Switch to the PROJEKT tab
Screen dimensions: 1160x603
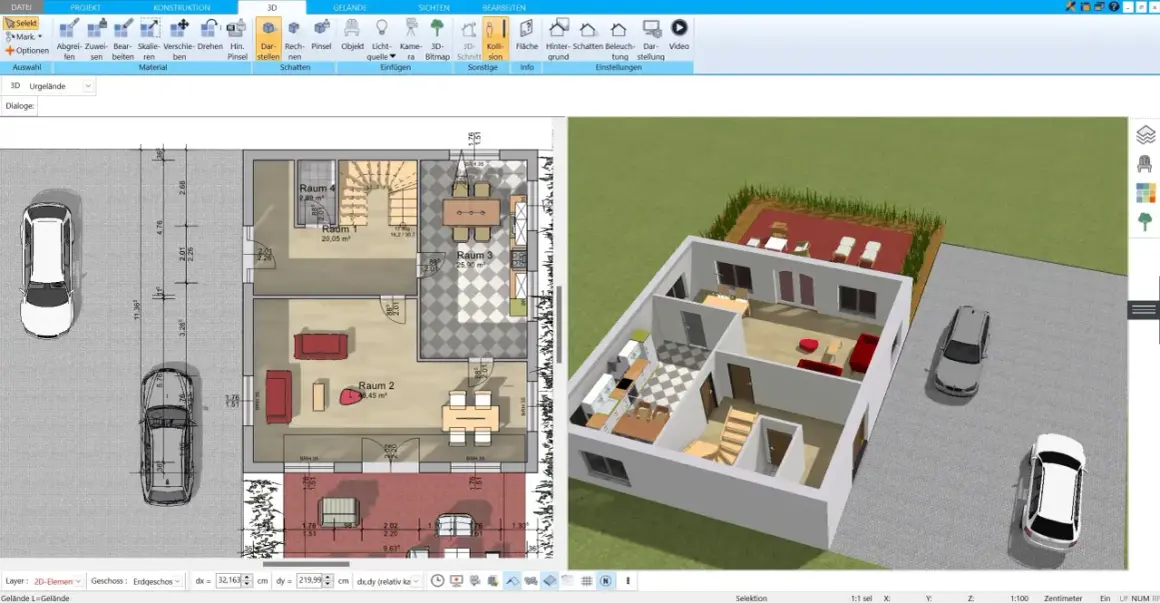[85, 7]
